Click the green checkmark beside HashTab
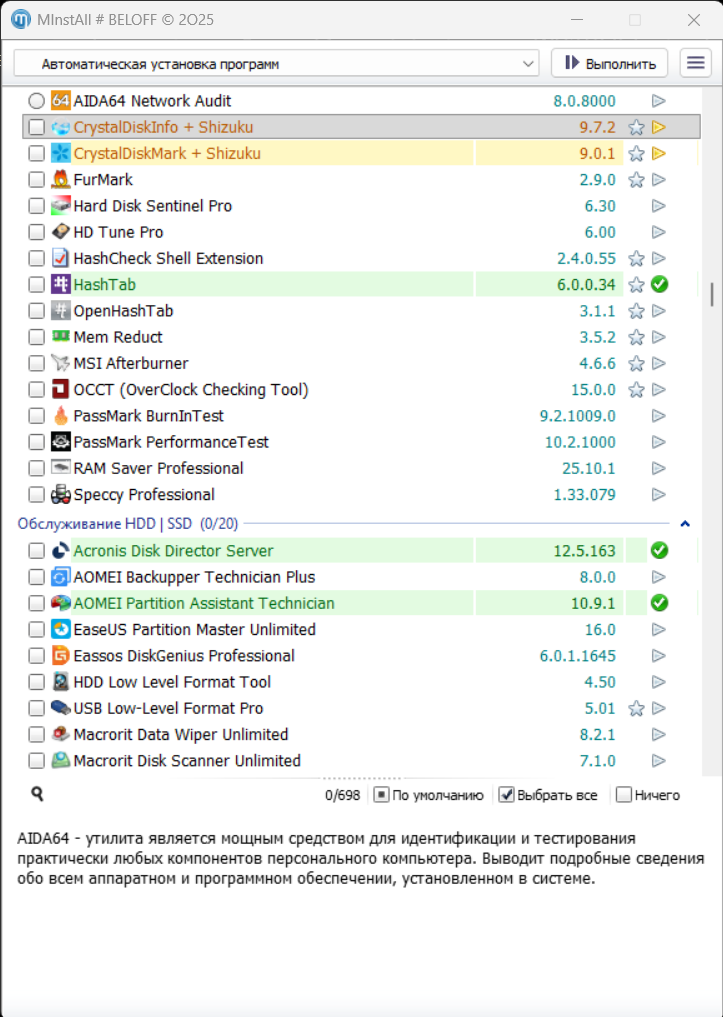This screenshot has height=1017, width=723. coord(658,285)
